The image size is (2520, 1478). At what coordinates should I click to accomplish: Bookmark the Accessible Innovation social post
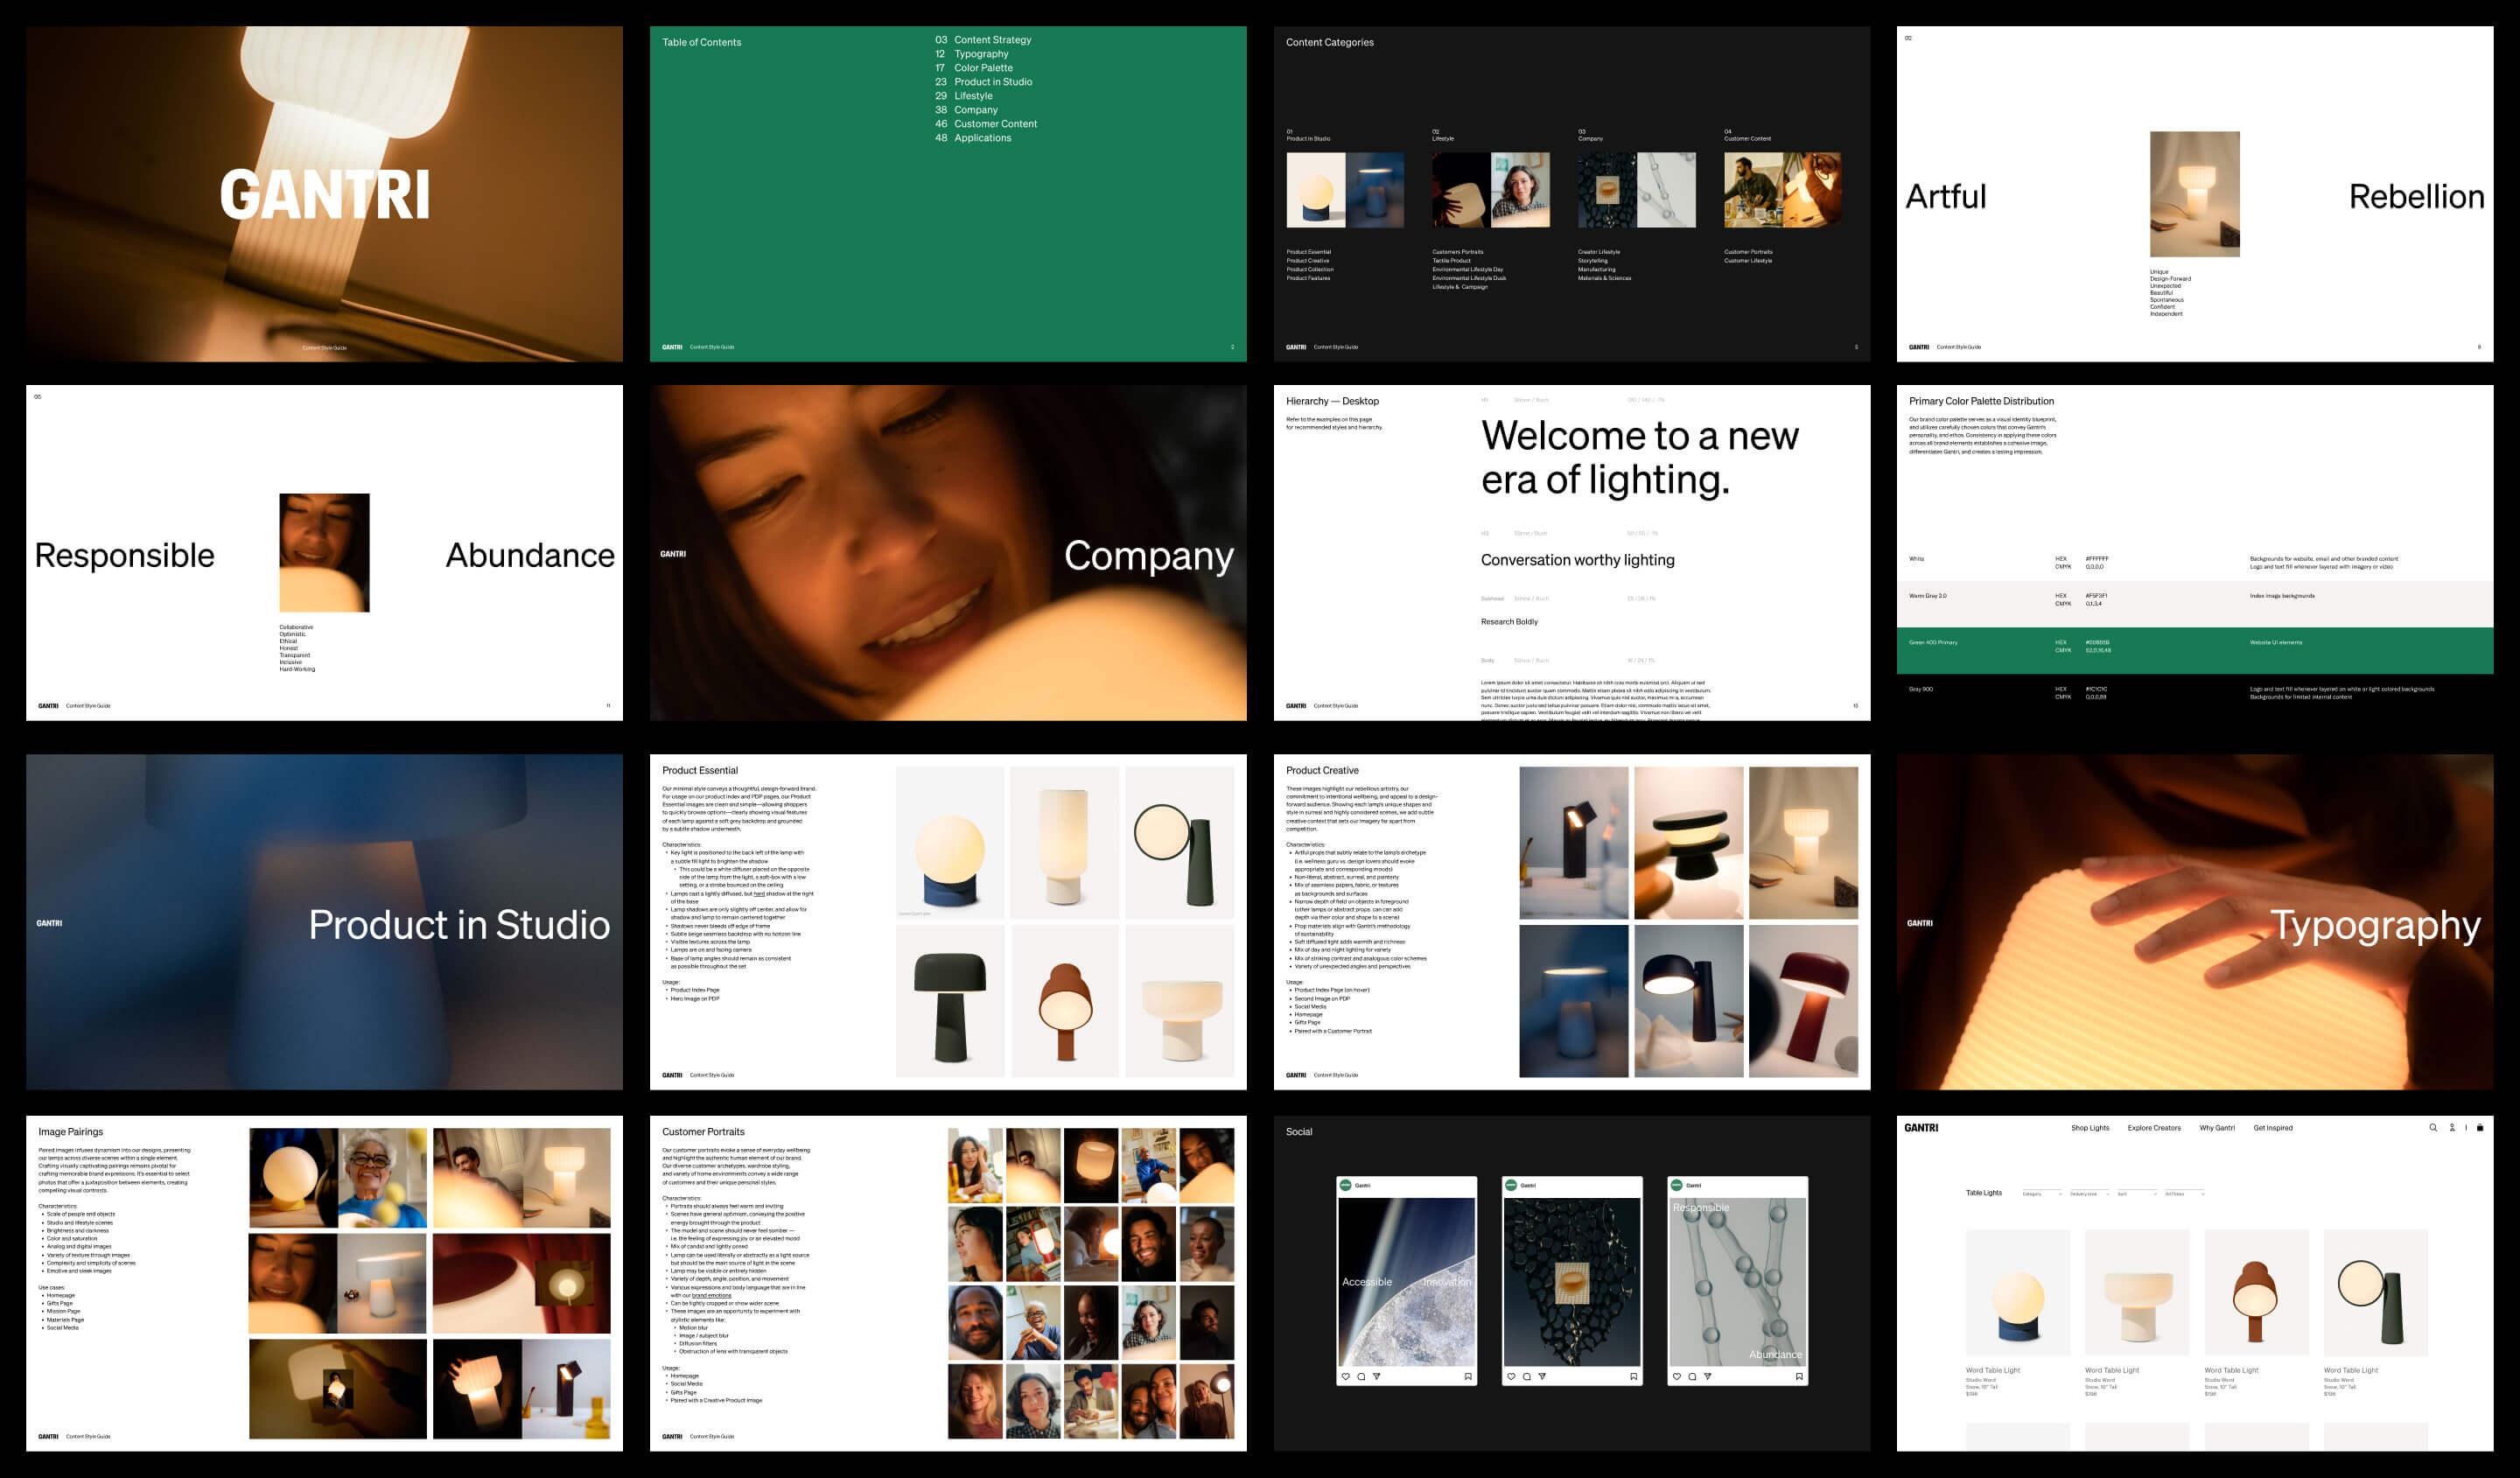pyautogui.click(x=1468, y=1377)
